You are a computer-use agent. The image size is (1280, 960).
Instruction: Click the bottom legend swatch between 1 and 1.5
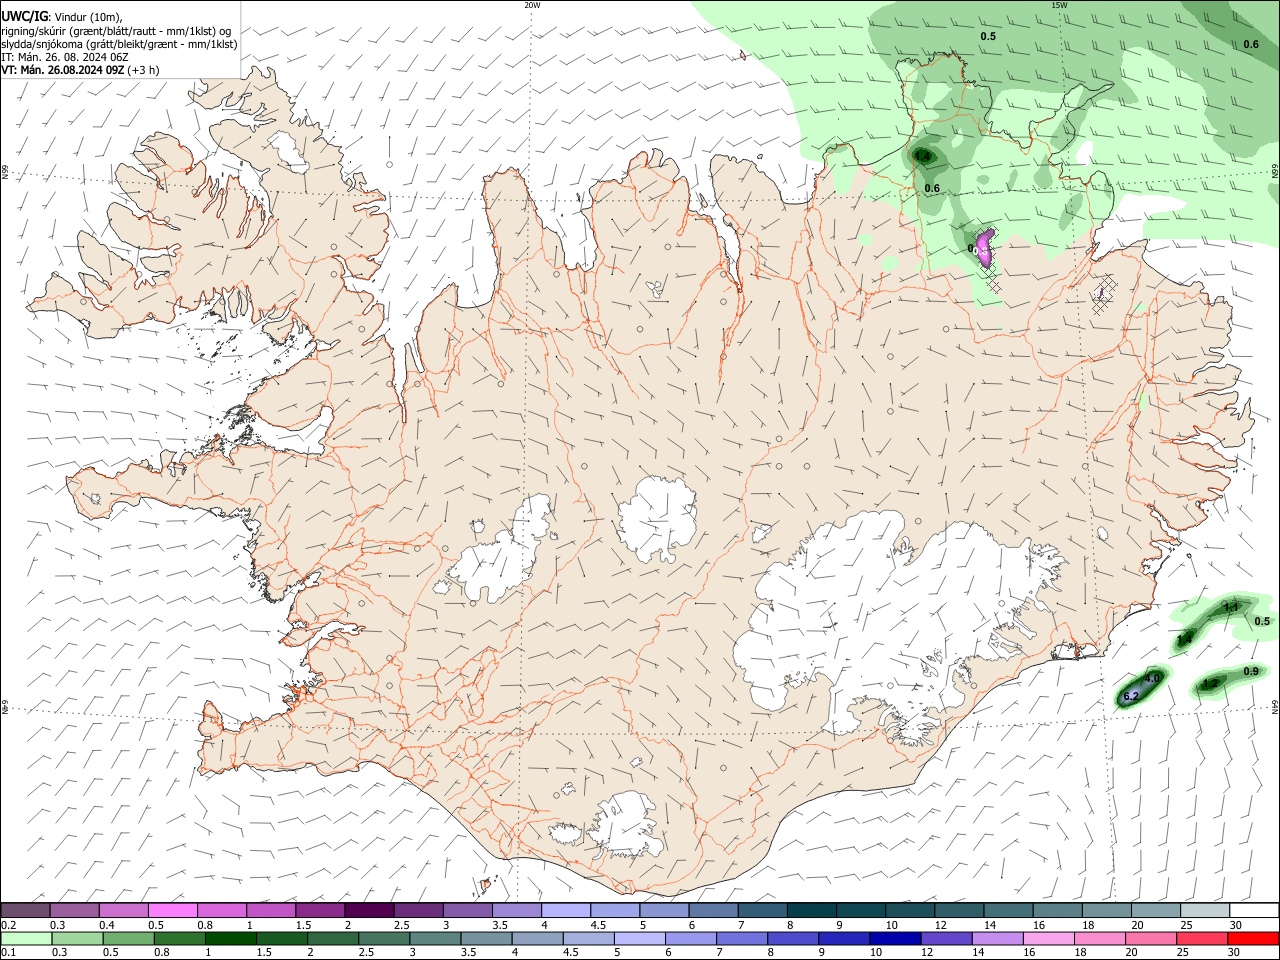tap(229, 938)
